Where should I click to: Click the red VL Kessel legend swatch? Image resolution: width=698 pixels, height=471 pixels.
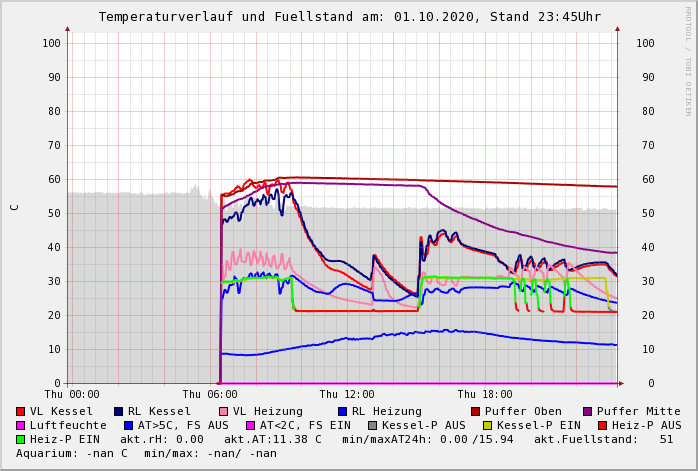coord(21,411)
